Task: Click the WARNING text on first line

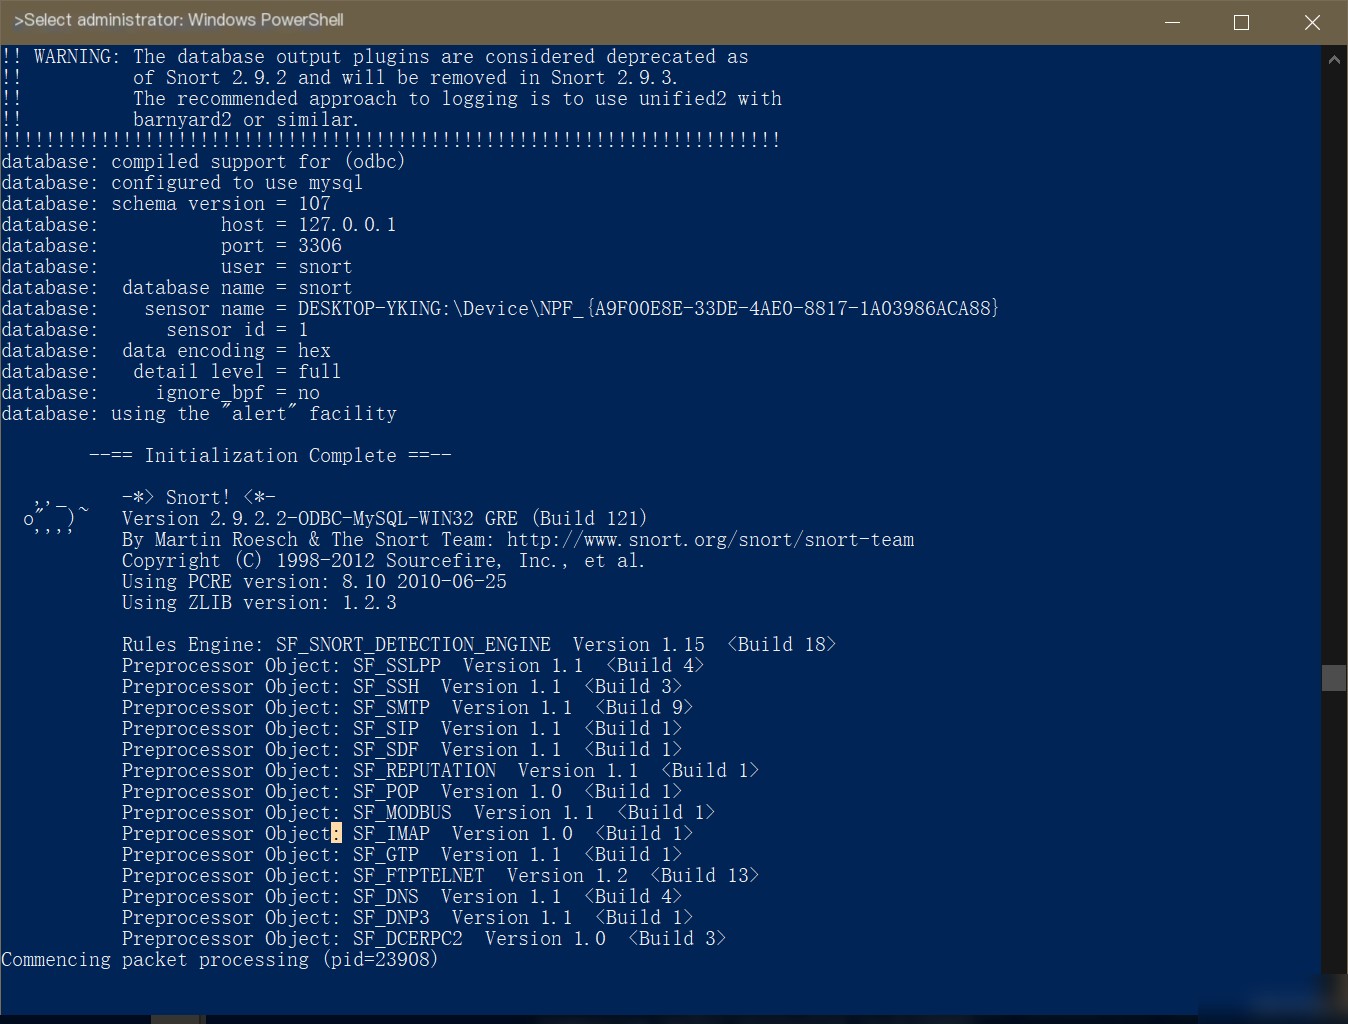Action: (73, 57)
